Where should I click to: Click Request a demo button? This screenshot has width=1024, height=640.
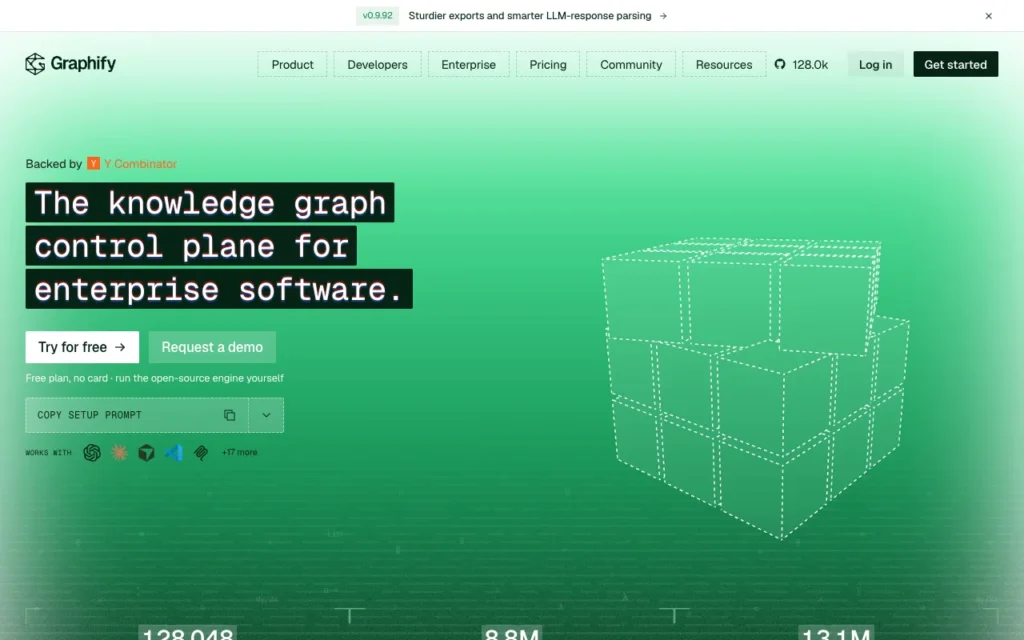click(212, 347)
